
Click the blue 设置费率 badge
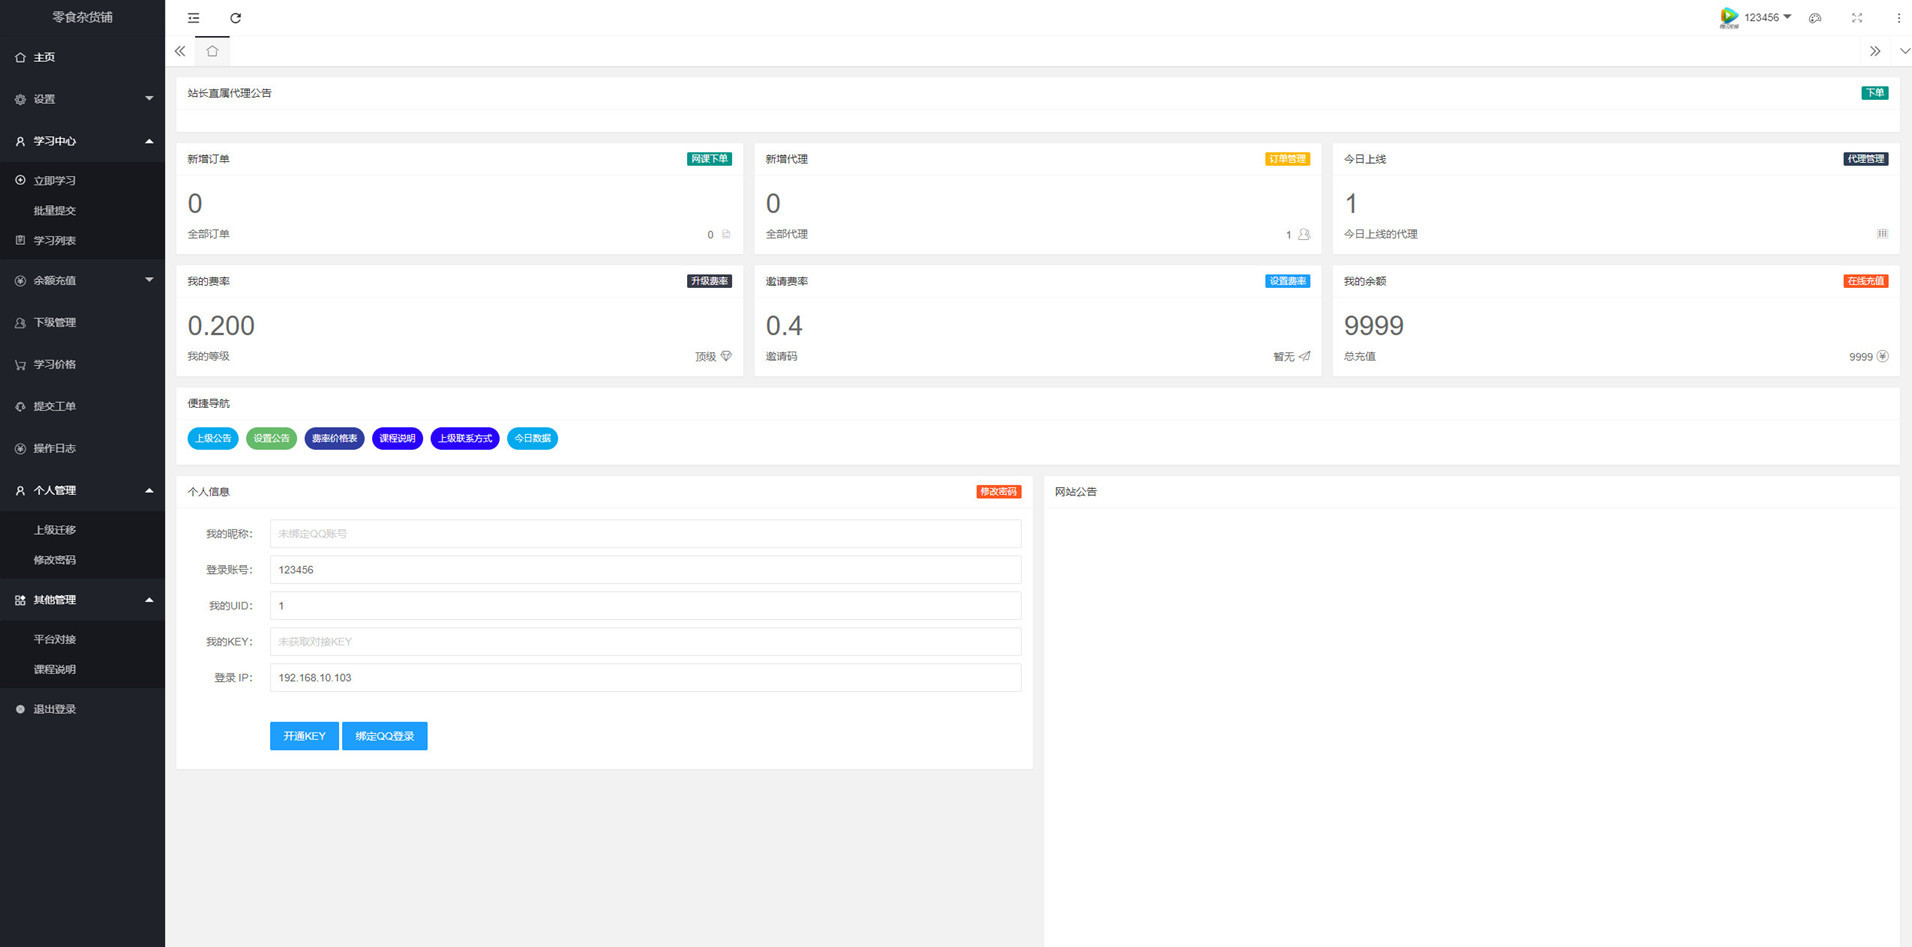[1287, 281]
